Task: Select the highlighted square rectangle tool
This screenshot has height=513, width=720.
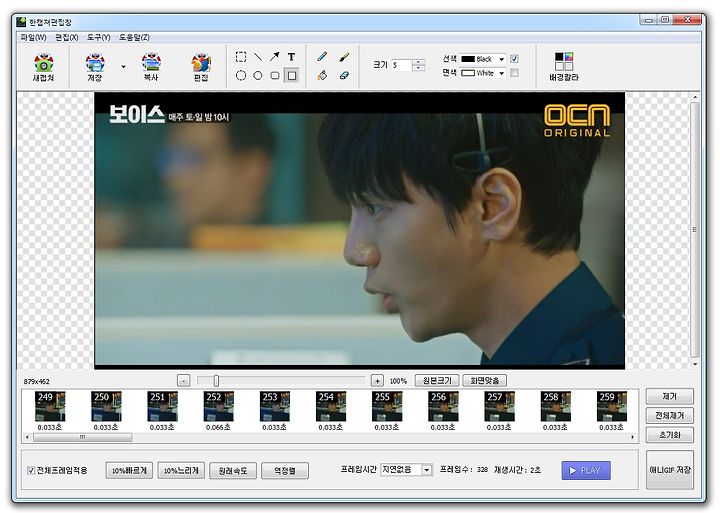Action: 292,75
